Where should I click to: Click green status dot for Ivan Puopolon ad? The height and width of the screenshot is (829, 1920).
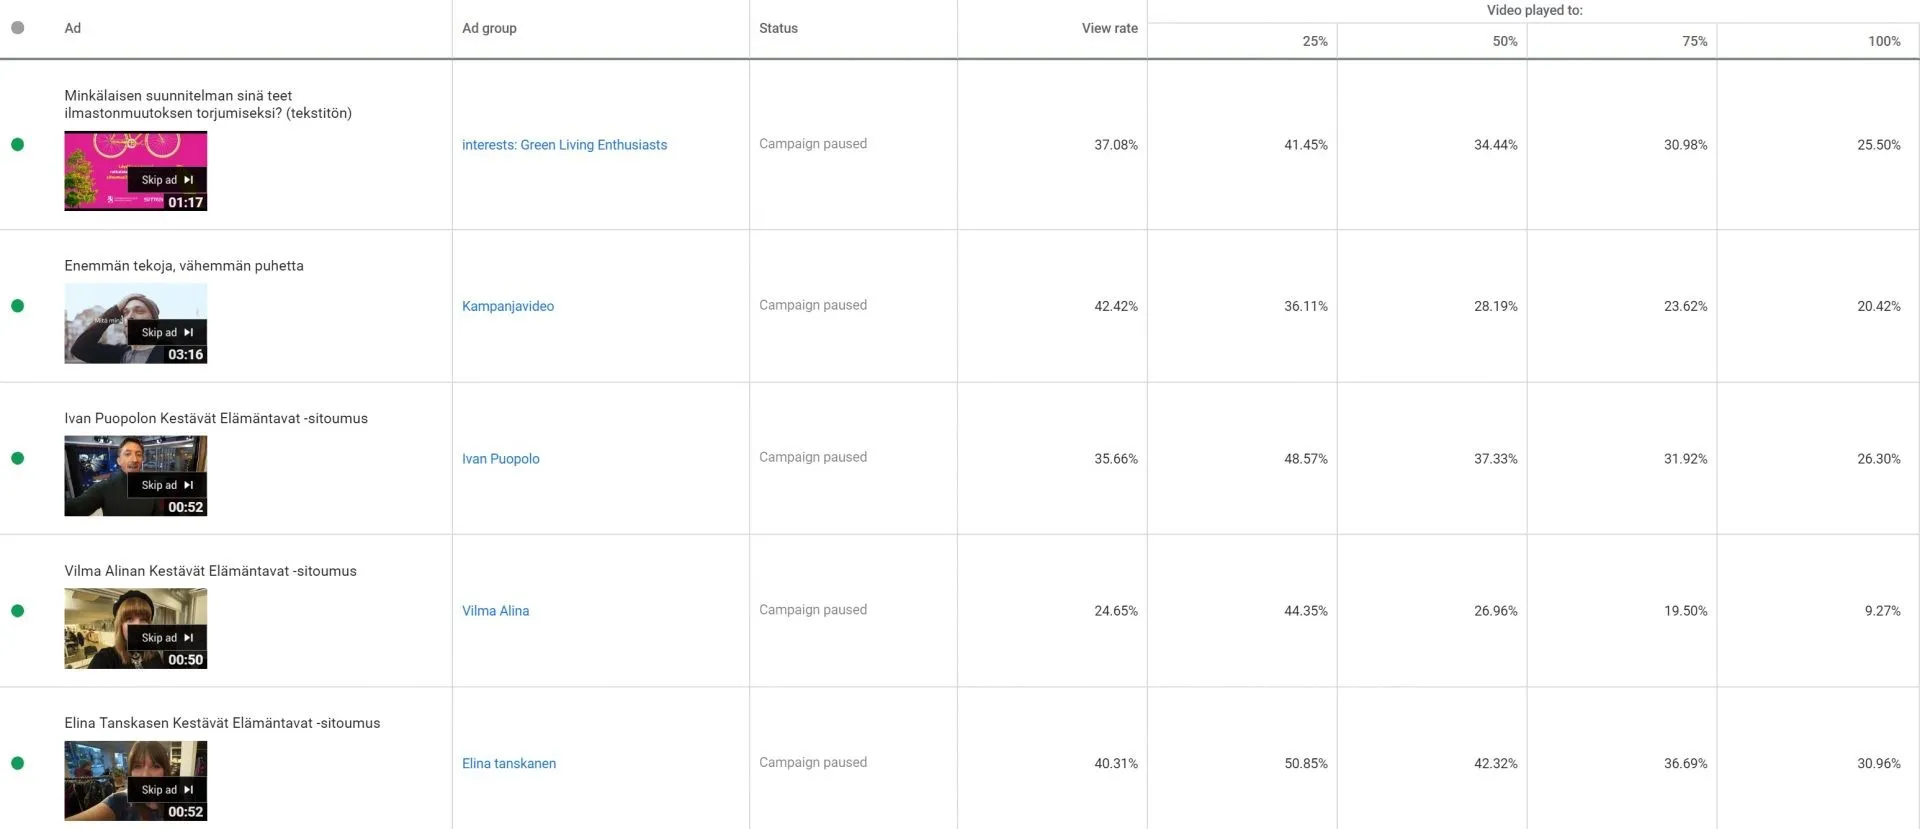[x=17, y=458]
